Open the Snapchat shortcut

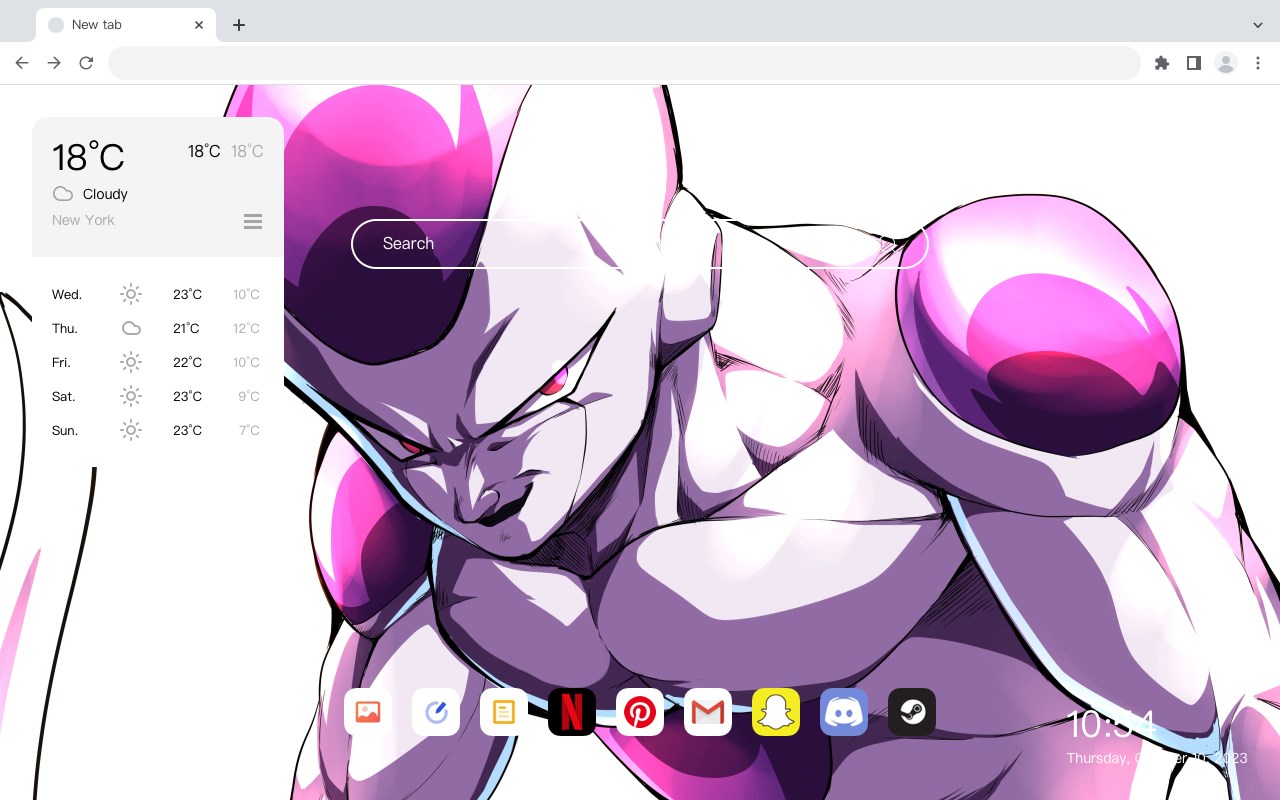(x=776, y=712)
